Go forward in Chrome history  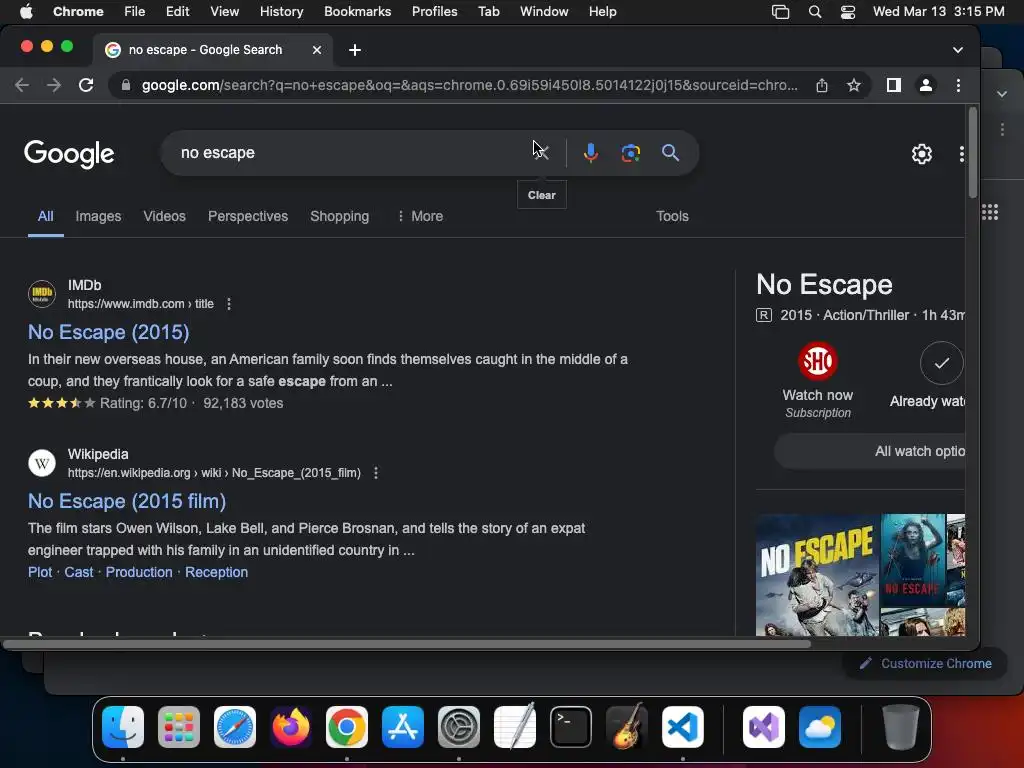tap(54, 85)
